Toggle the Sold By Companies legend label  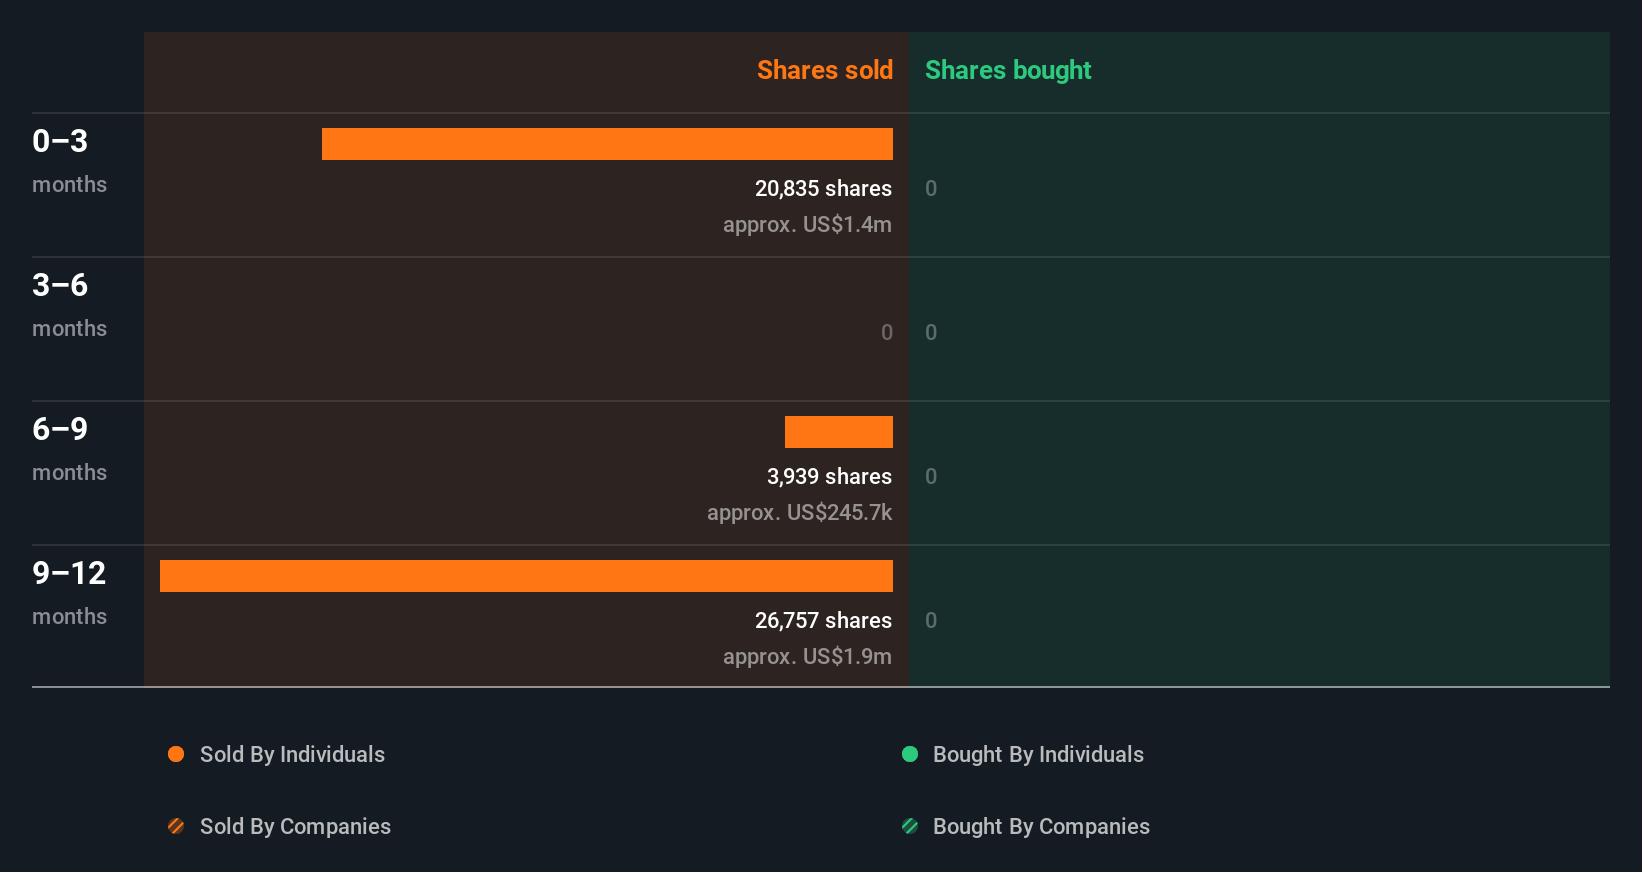[295, 827]
